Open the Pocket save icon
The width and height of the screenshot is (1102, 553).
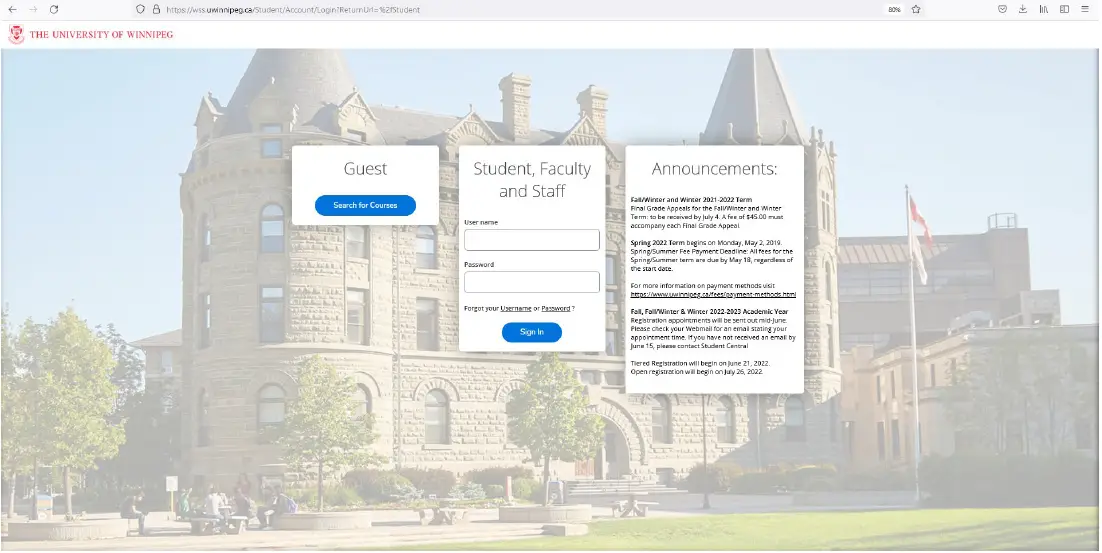click(1002, 9)
